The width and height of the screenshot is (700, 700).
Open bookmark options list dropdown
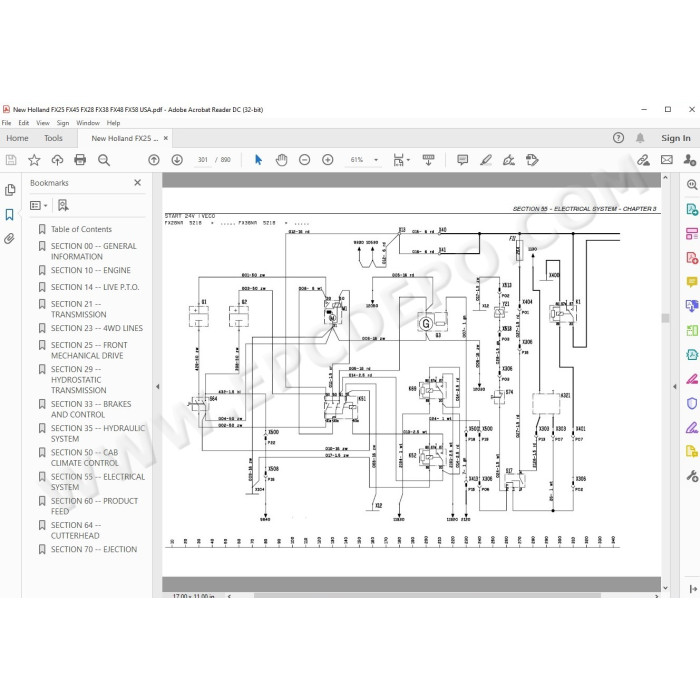point(38,205)
